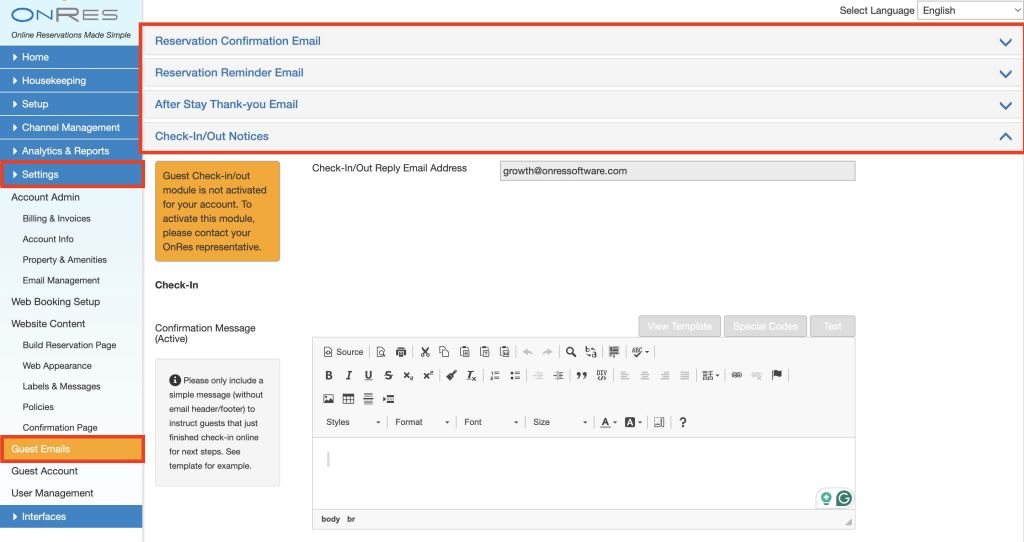
Task: Go to Billing & Invoices
Action: (57, 219)
